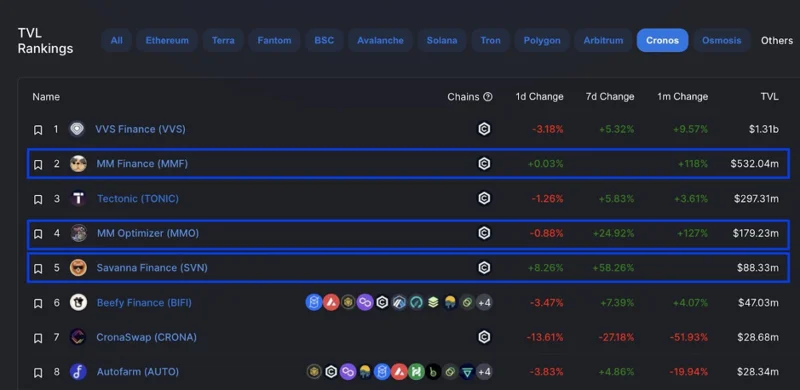800x390 pixels.
Task: Filter rankings by Ethereum
Action: [x=167, y=40]
